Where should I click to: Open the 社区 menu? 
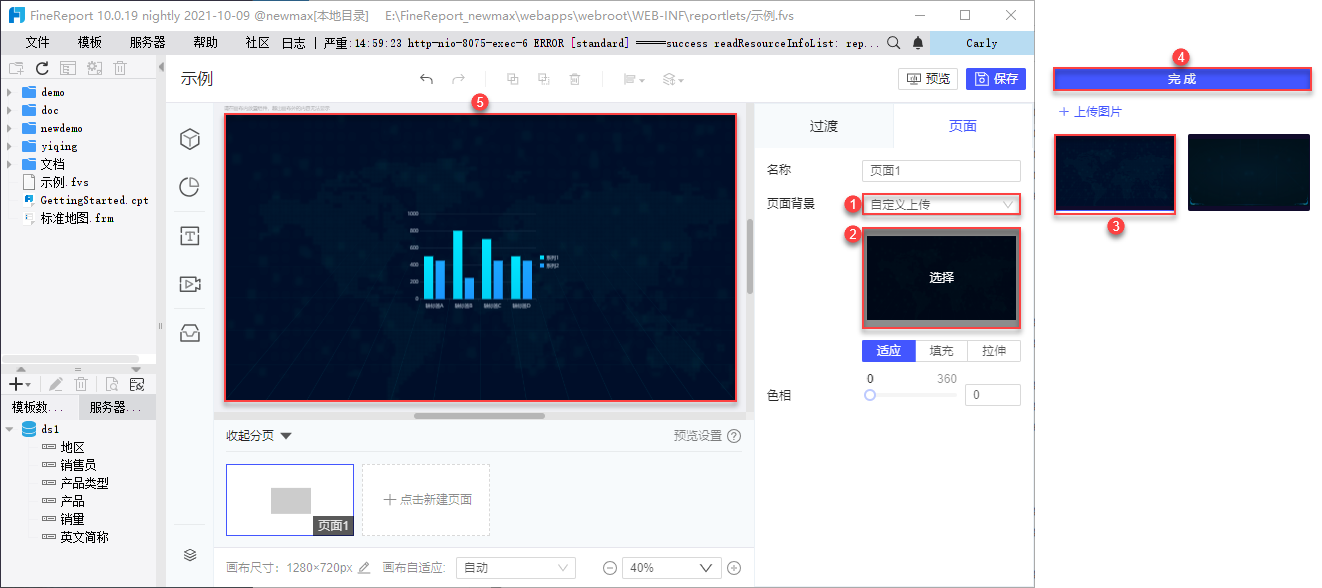pyautogui.click(x=257, y=43)
